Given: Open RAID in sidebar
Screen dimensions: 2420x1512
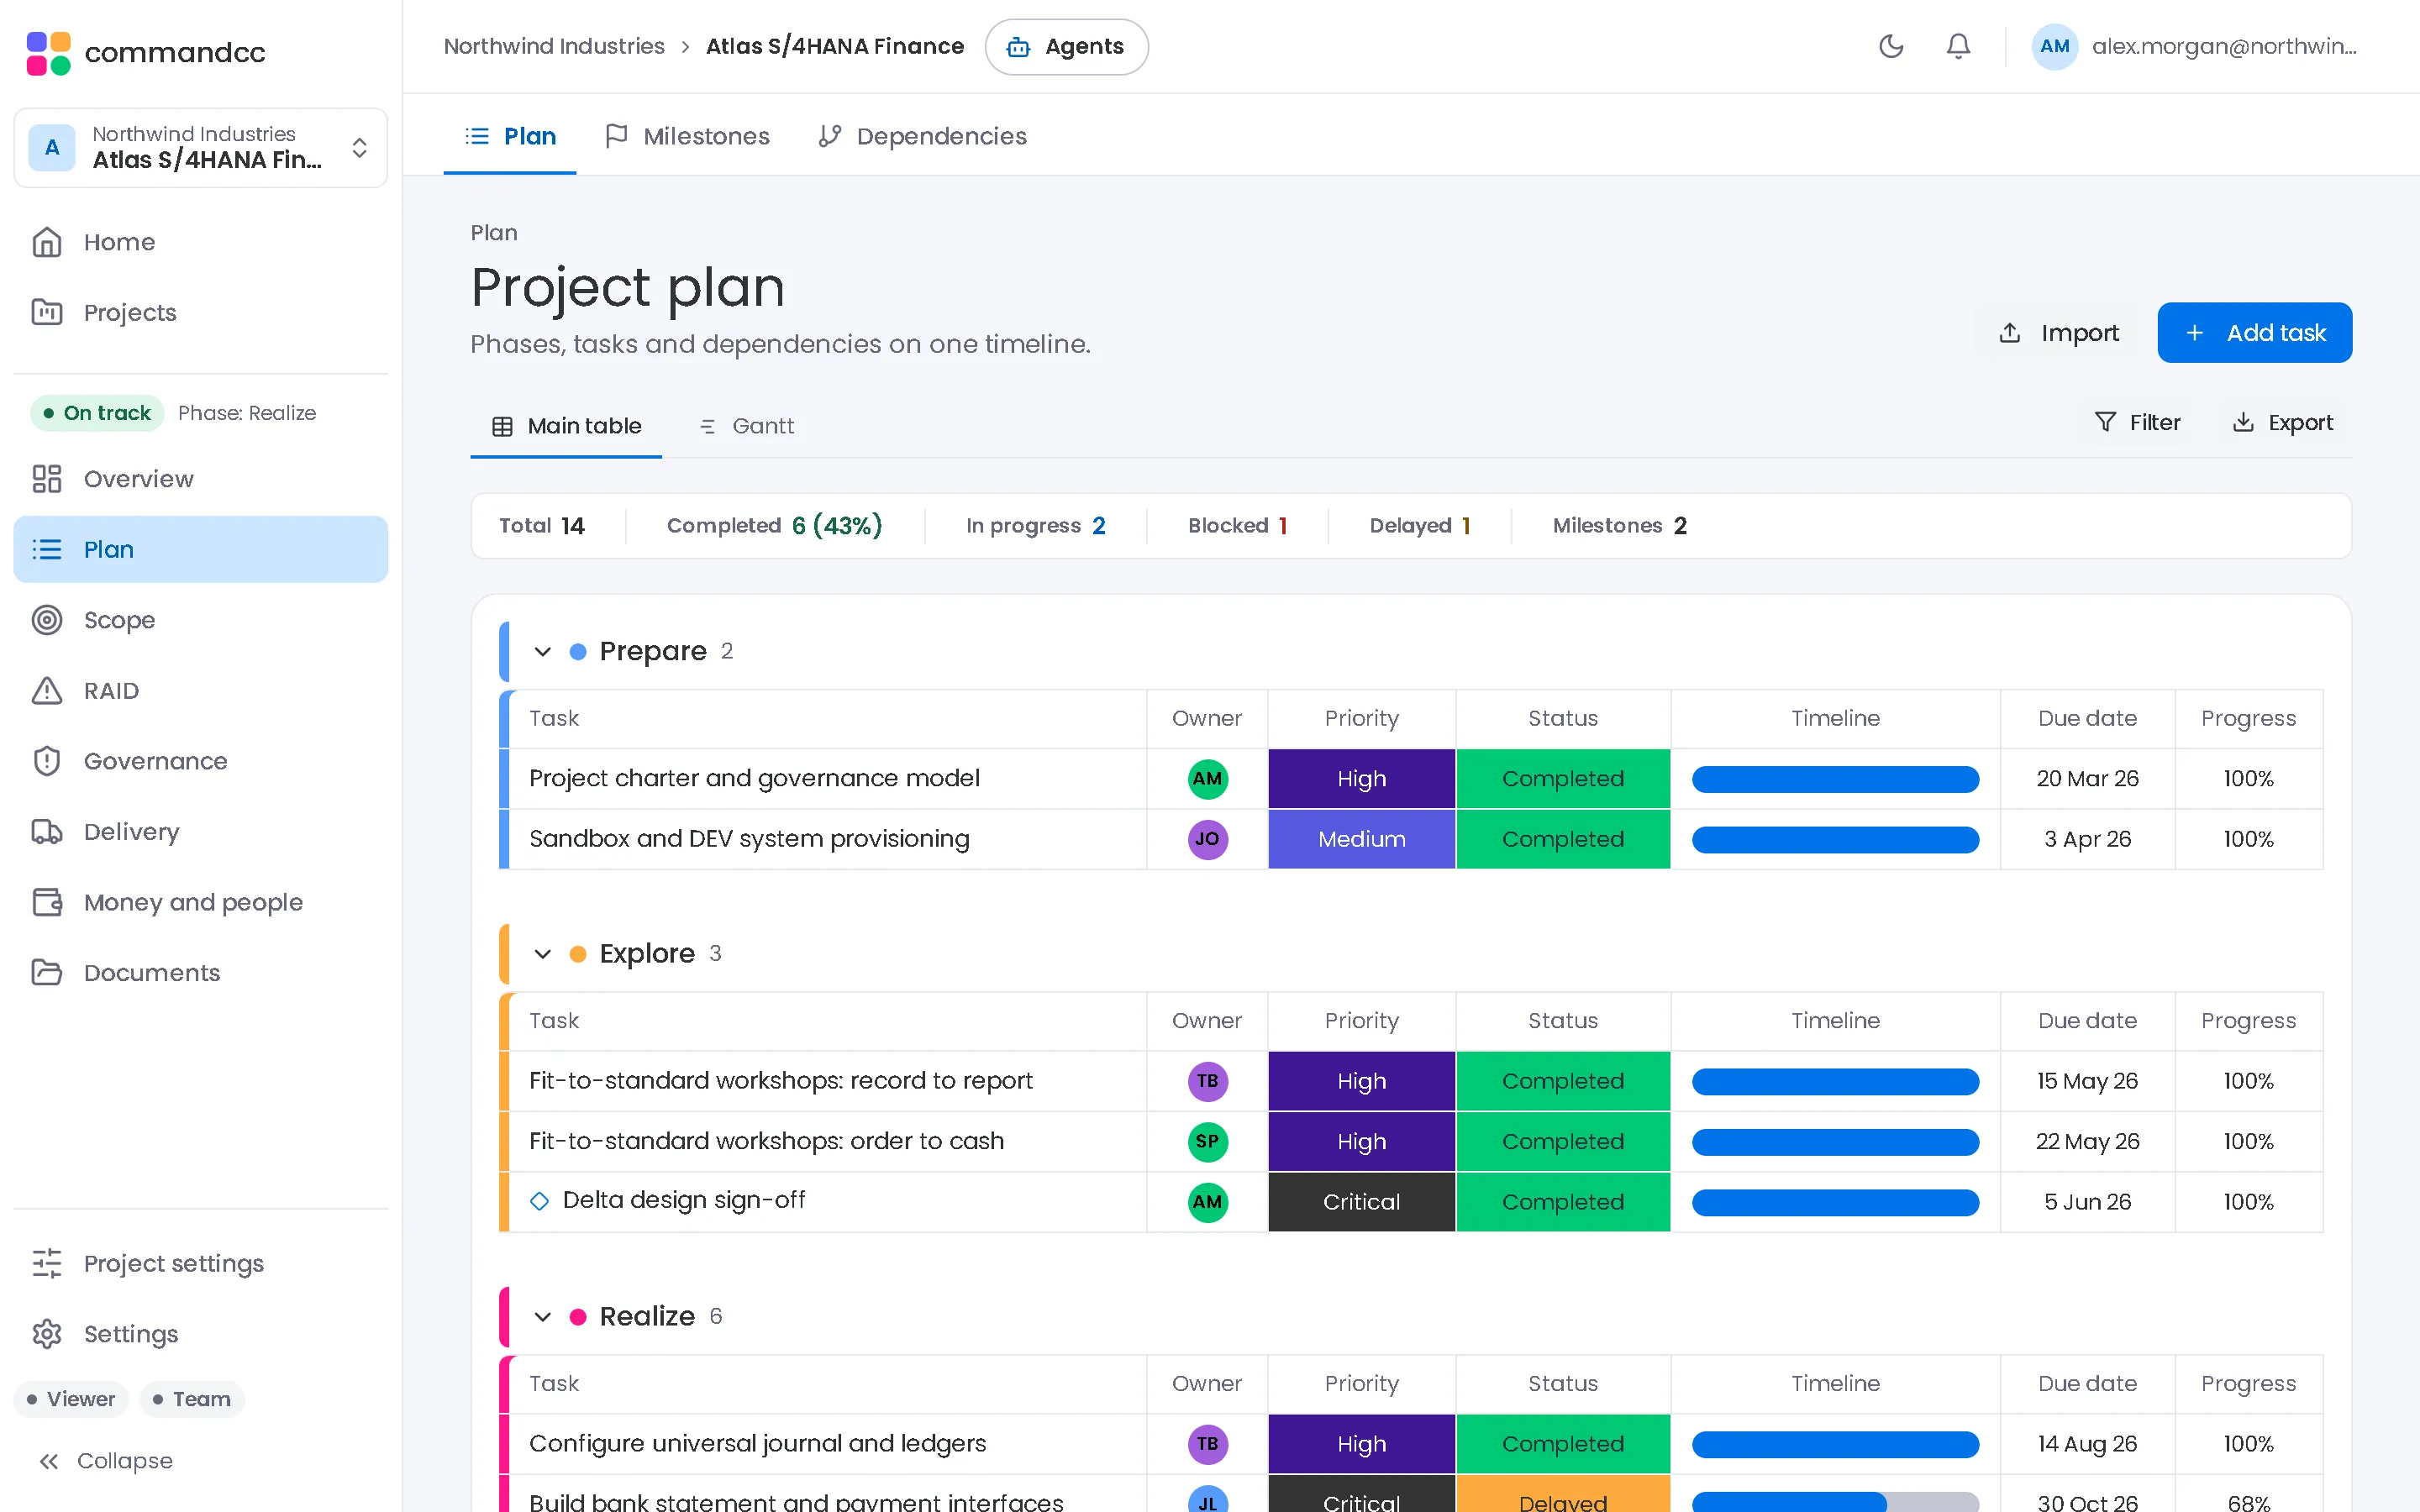Looking at the screenshot, I should click(200, 690).
